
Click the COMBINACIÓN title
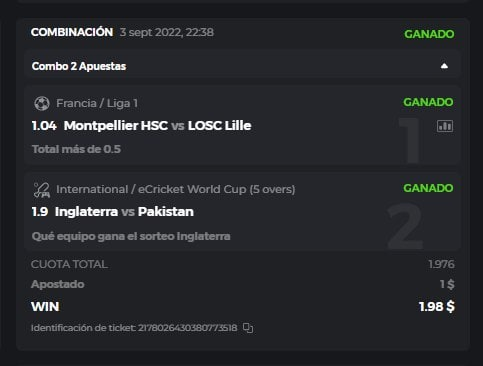pyautogui.click(x=72, y=32)
